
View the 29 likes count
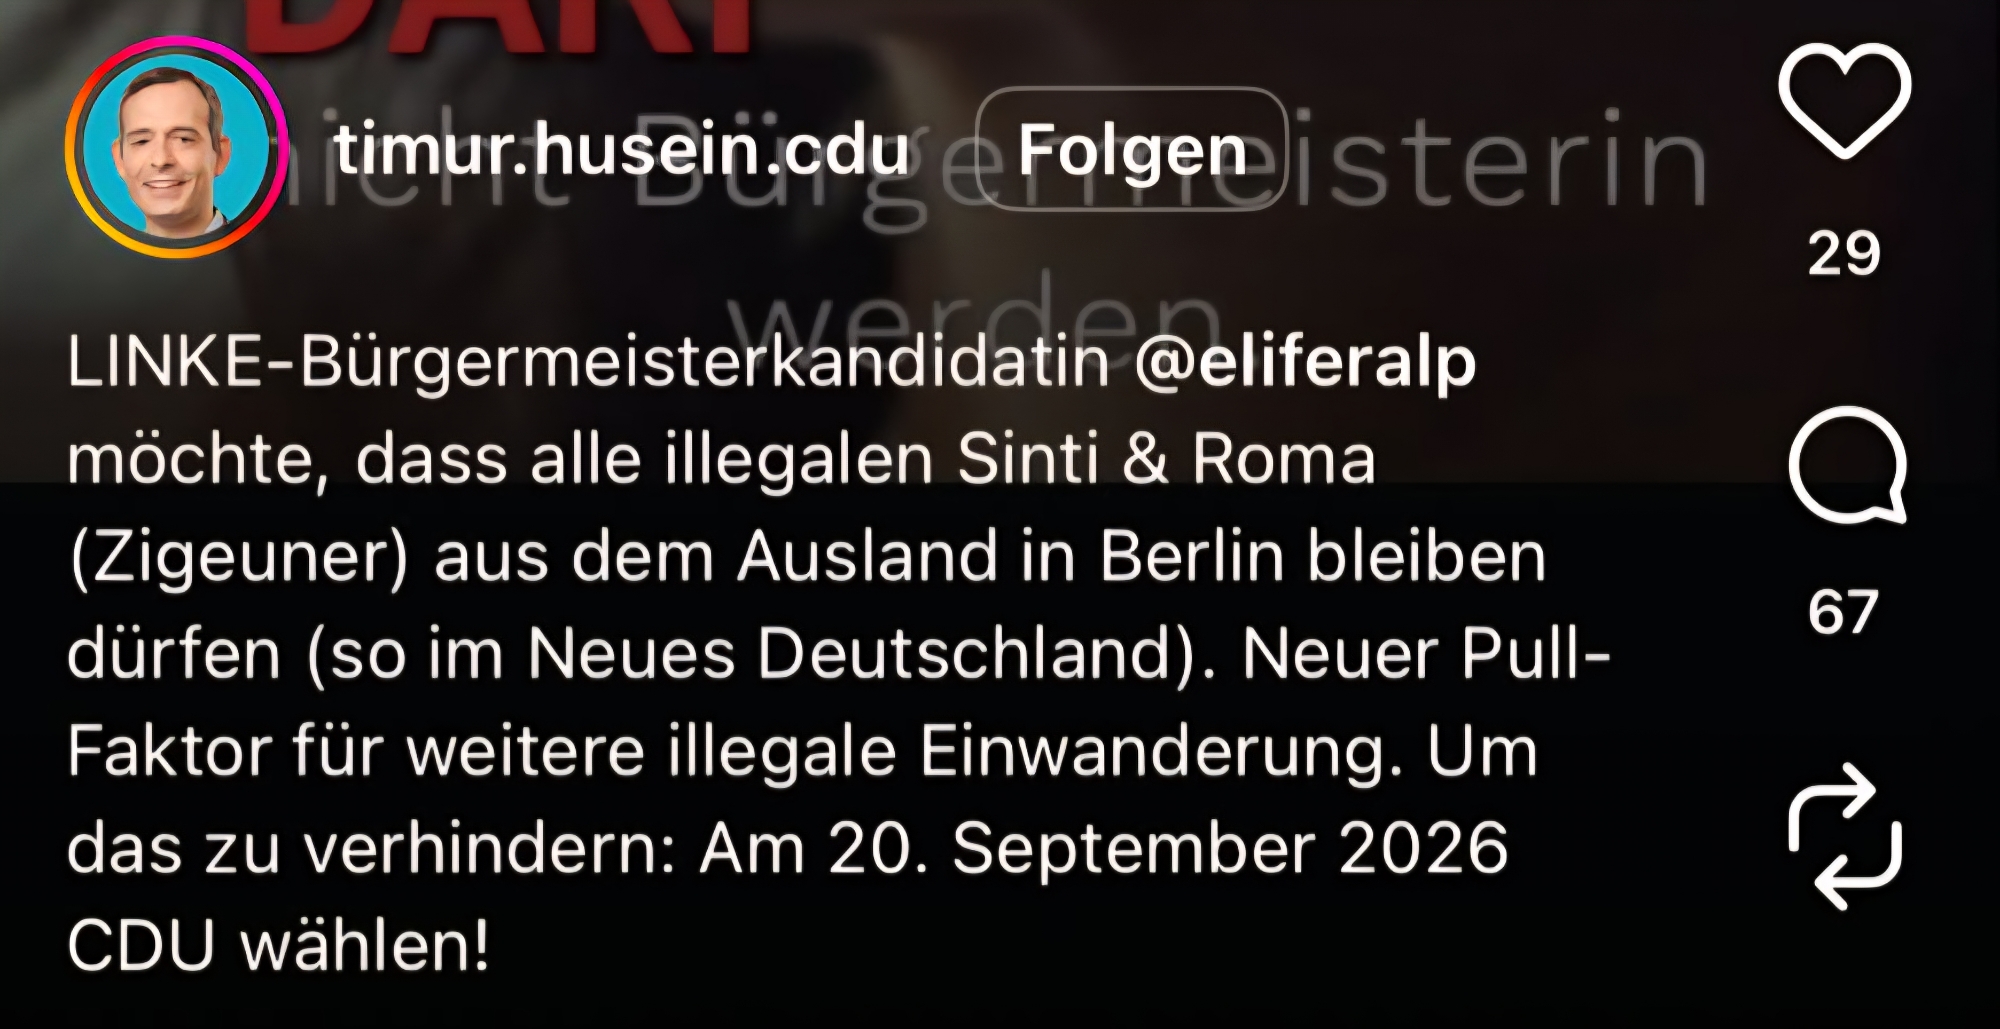pos(1844,254)
